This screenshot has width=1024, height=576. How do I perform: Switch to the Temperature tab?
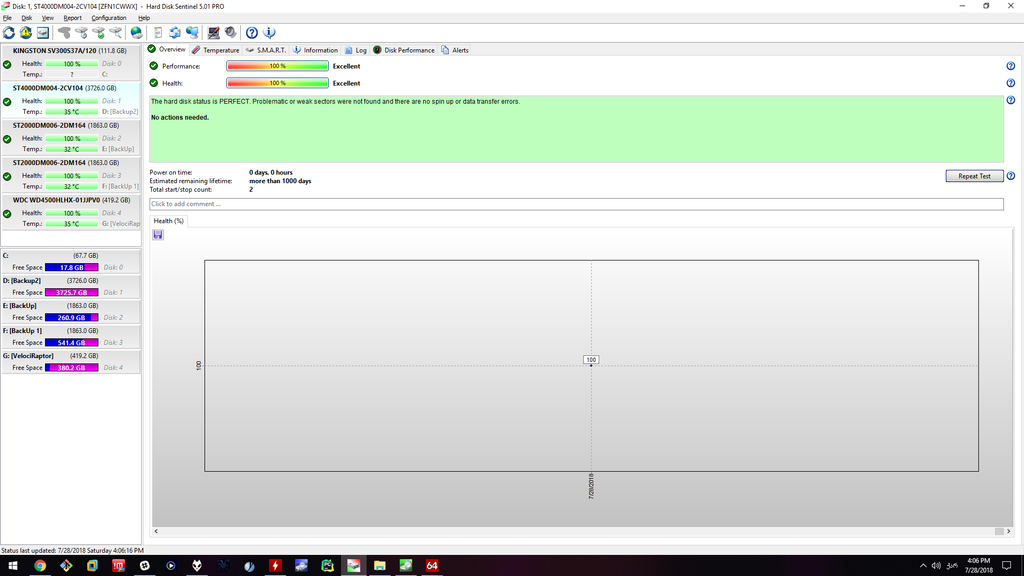(216, 50)
